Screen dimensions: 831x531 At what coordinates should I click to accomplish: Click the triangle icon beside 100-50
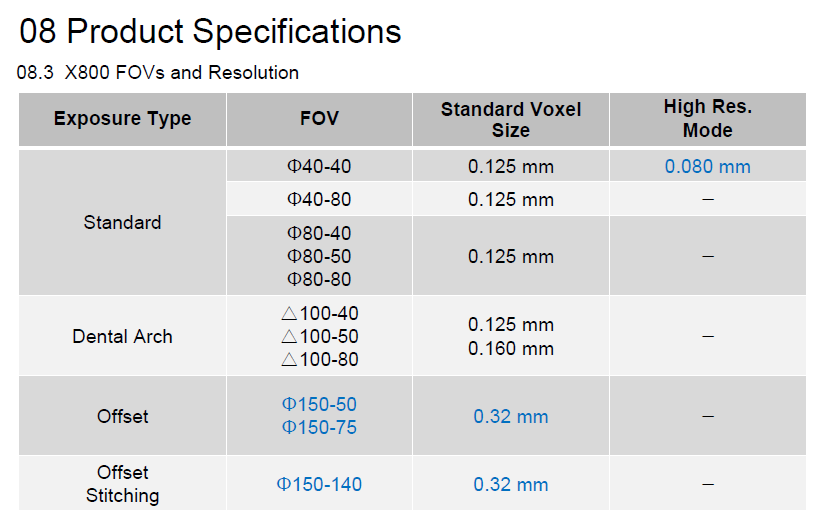pyautogui.click(x=289, y=337)
